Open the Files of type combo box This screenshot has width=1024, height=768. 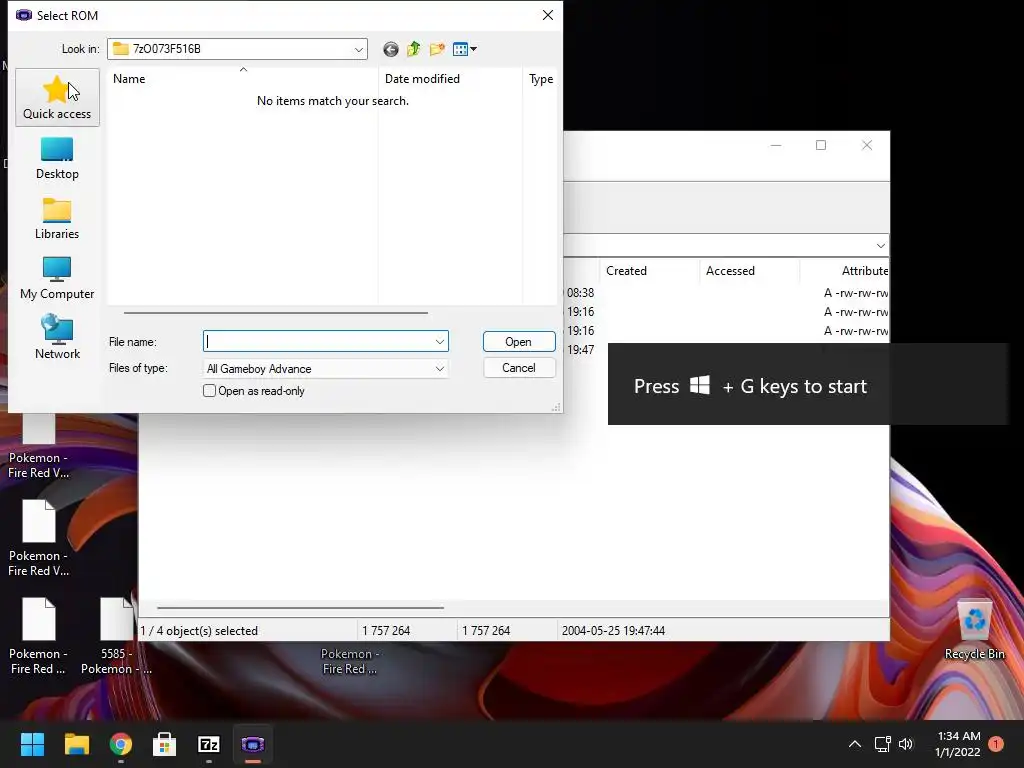(326, 369)
